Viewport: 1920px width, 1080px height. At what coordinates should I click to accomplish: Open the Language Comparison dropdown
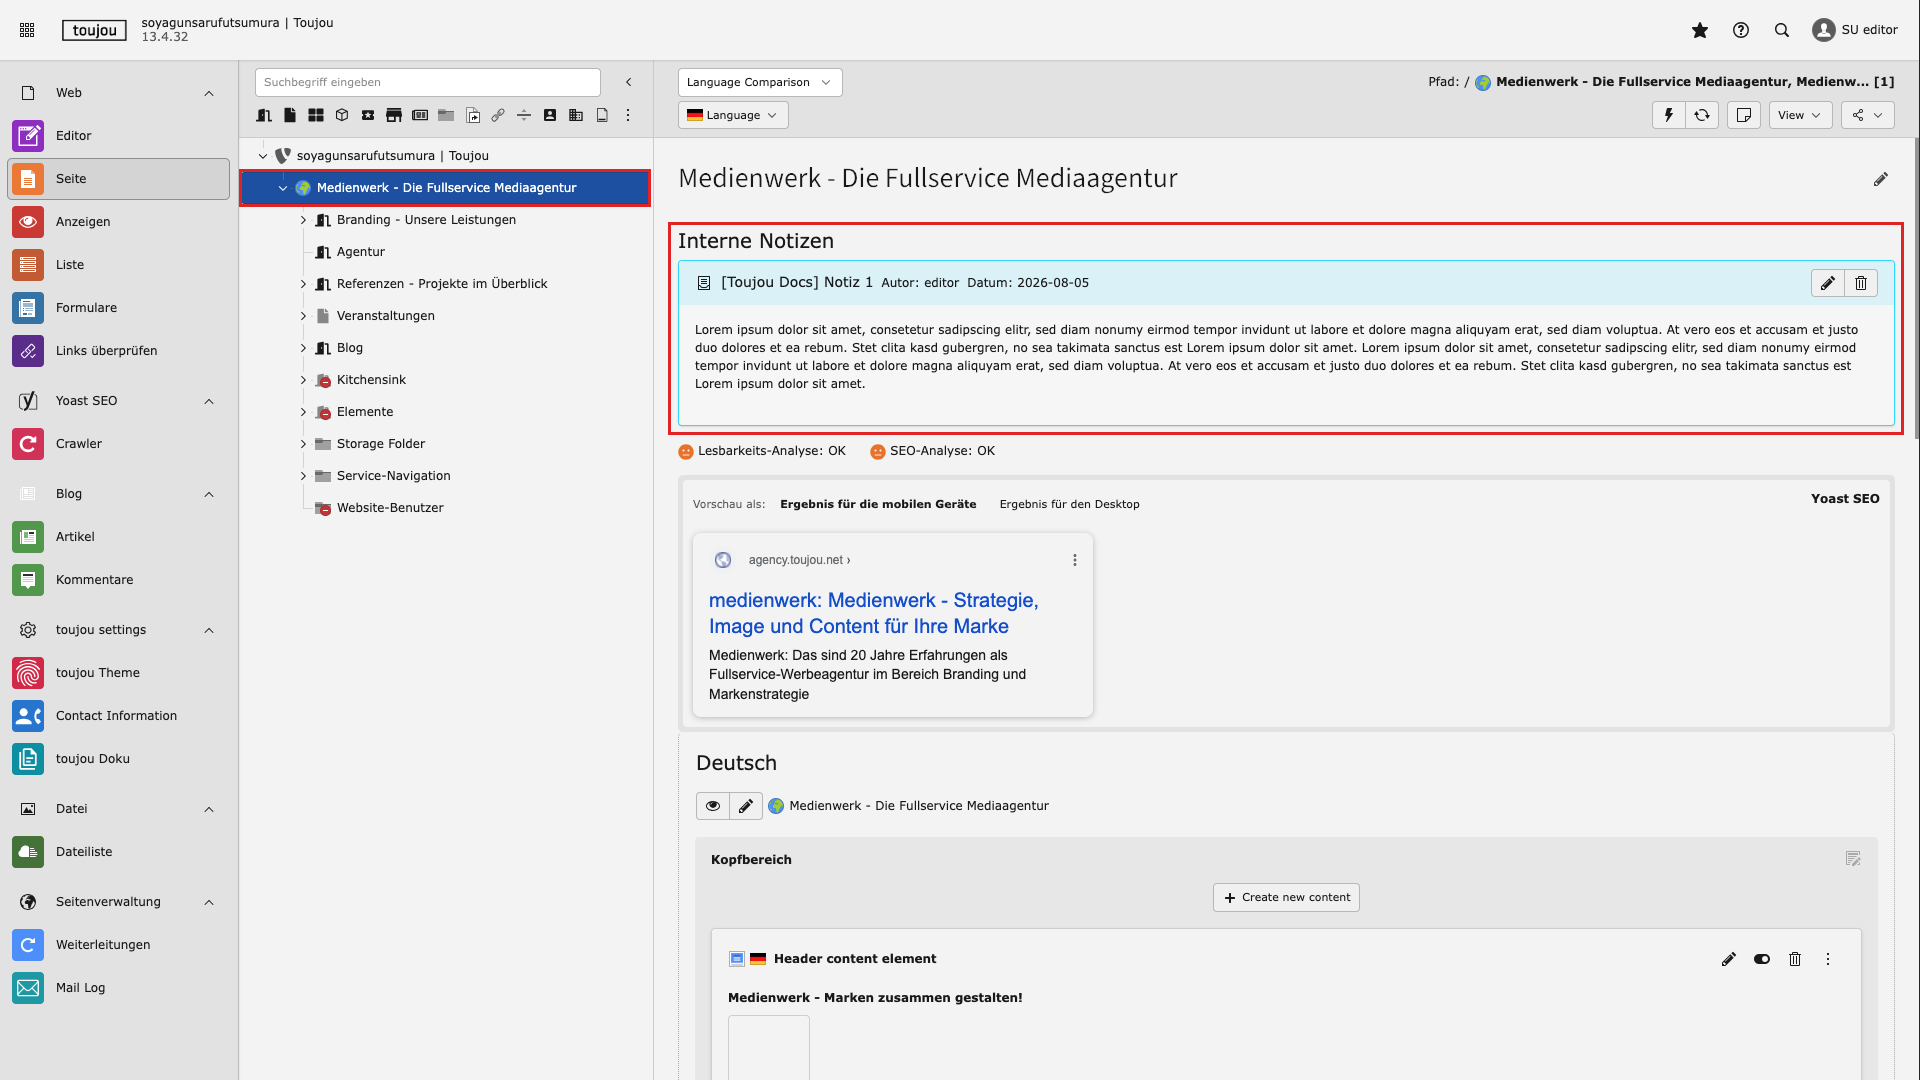tap(760, 83)
